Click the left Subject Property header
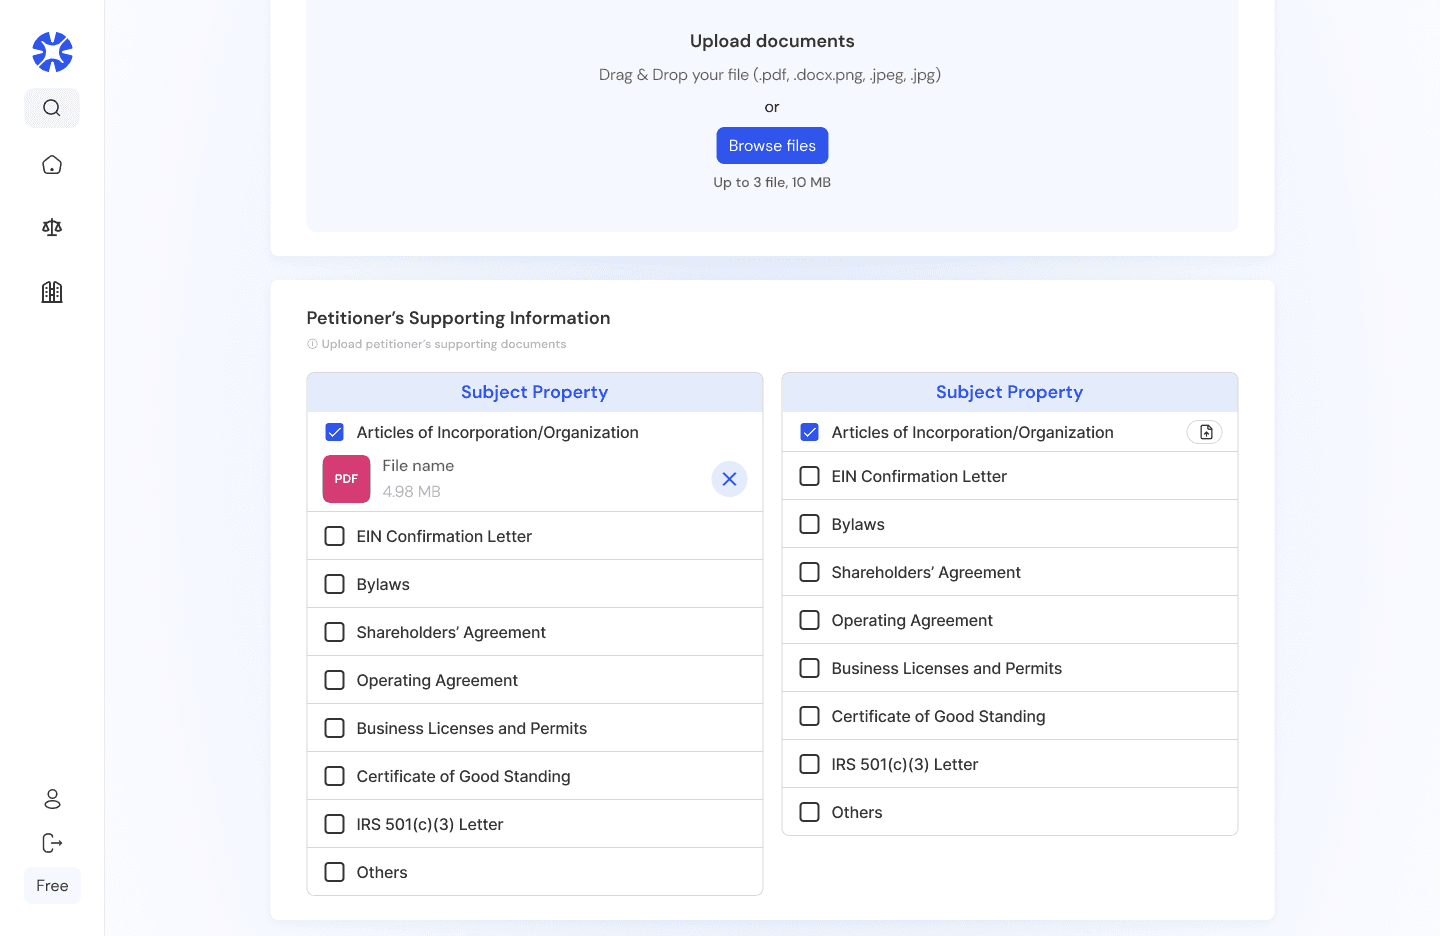The width and height of the screenshot is (1440, 936). coord(534,392)
